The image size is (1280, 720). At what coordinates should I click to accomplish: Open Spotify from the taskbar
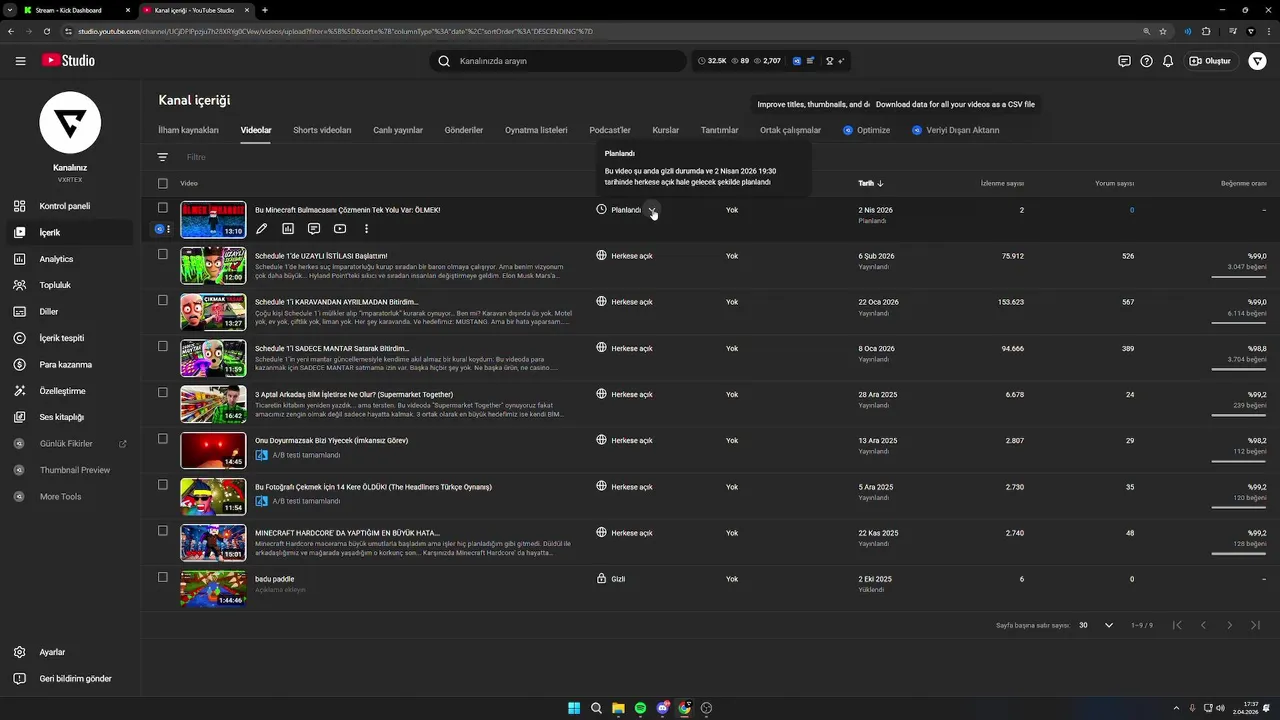coord(641,708)
